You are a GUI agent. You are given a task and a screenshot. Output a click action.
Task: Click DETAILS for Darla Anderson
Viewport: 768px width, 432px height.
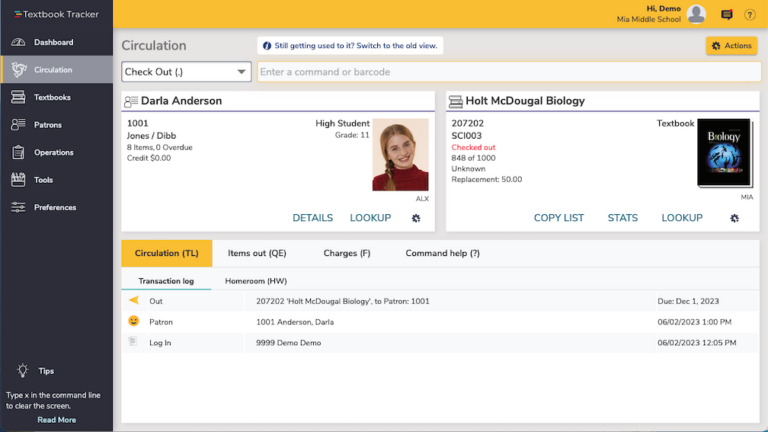click(x=312, y=218)
